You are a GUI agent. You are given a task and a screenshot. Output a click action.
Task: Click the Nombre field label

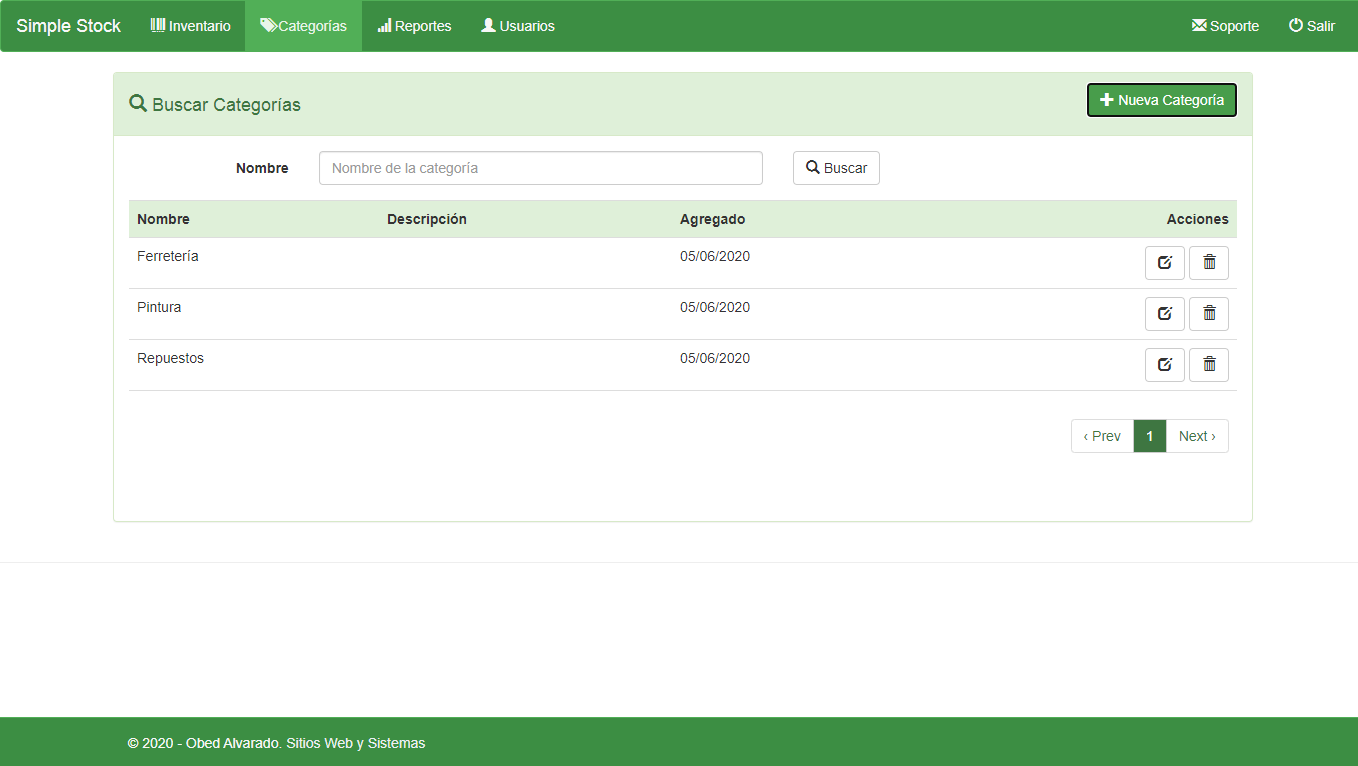point(262,168)
